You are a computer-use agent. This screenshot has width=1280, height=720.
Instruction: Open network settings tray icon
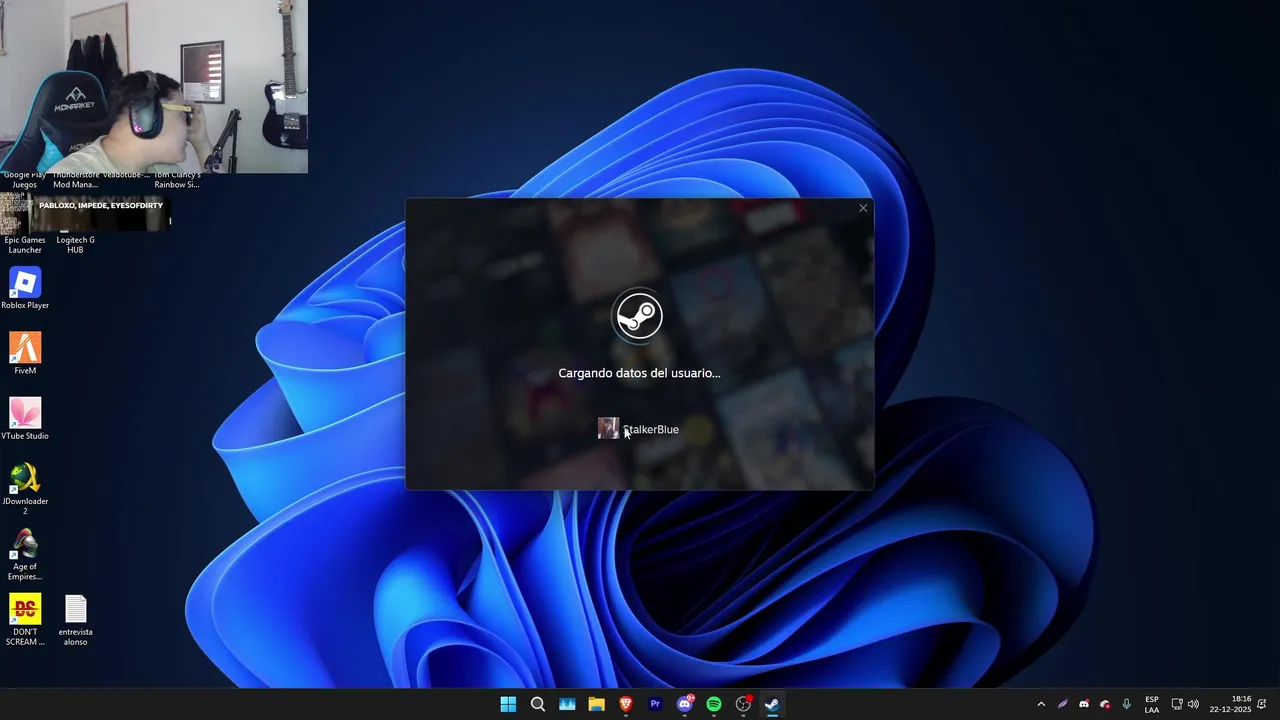pyautogui.click(x=1177, y=704)
